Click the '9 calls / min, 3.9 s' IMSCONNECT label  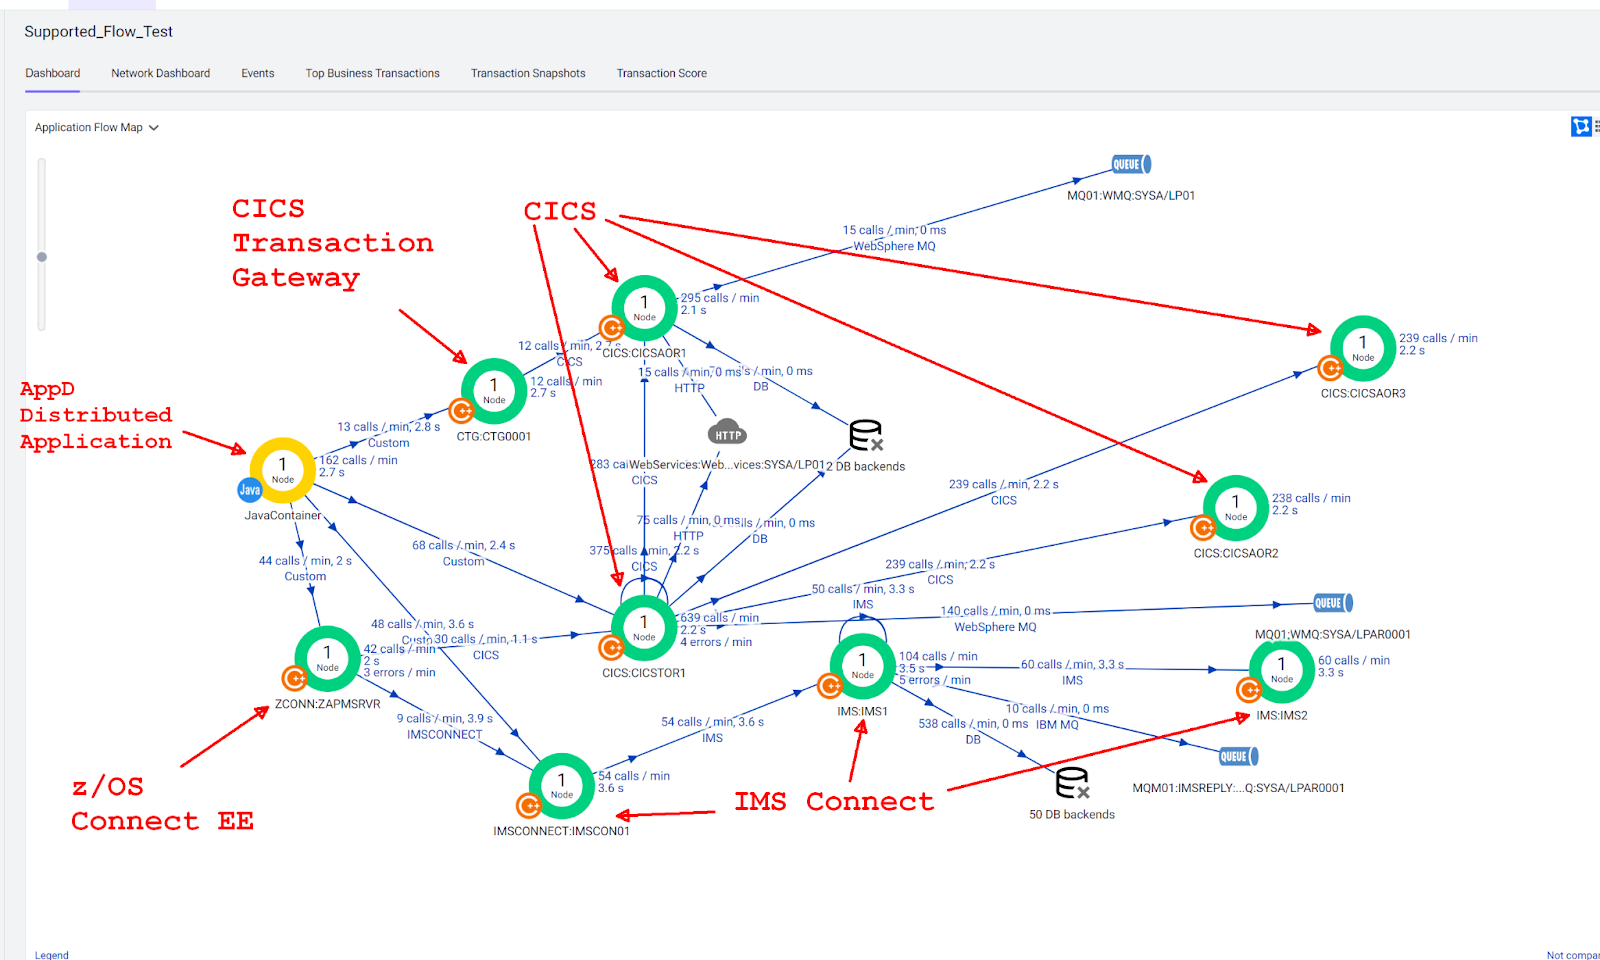444,719
